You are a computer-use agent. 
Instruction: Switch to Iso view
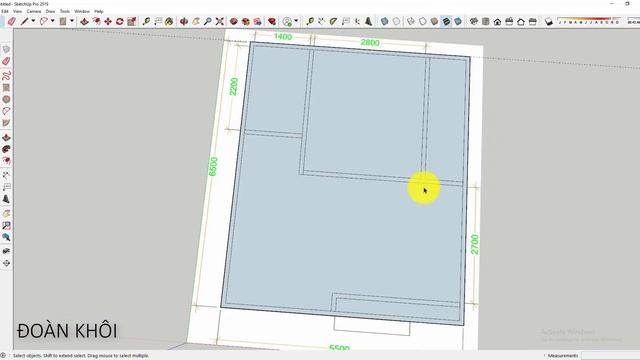(473, 21)
